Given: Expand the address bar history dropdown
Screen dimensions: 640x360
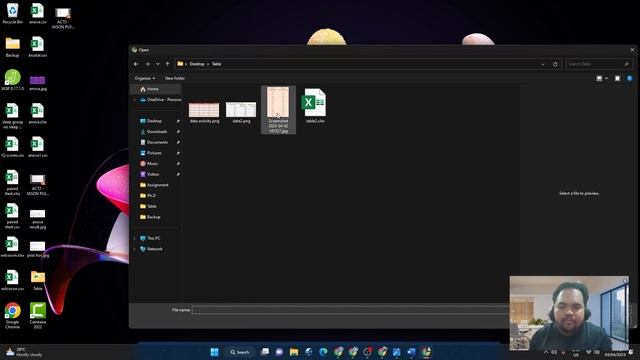Looking at the screenshot, I should [542, 64].
